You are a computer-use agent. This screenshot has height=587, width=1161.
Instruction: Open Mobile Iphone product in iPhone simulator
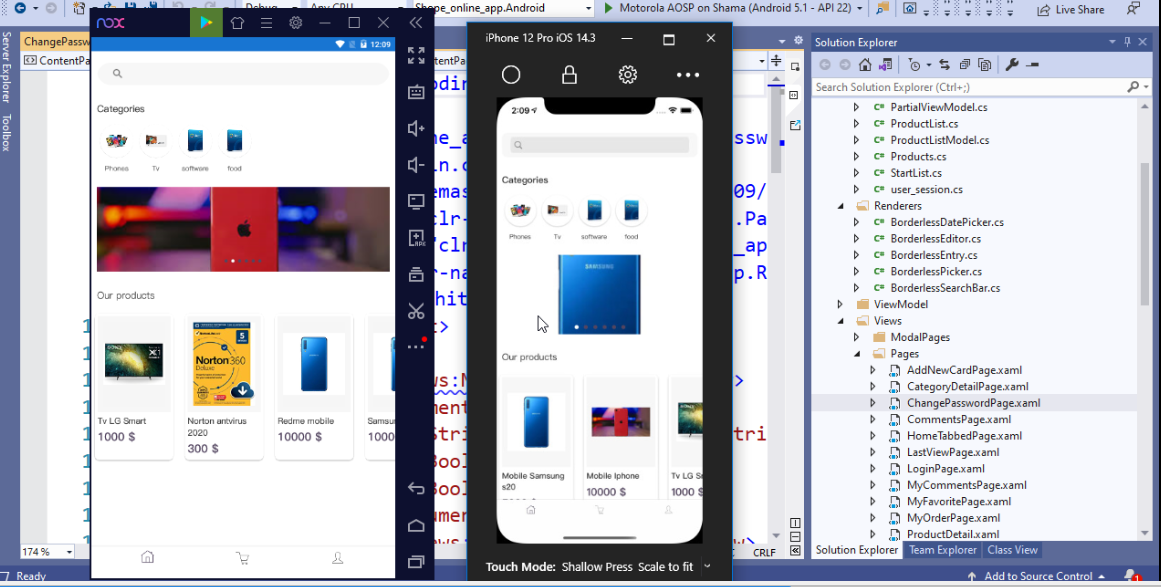coord(620,437)
